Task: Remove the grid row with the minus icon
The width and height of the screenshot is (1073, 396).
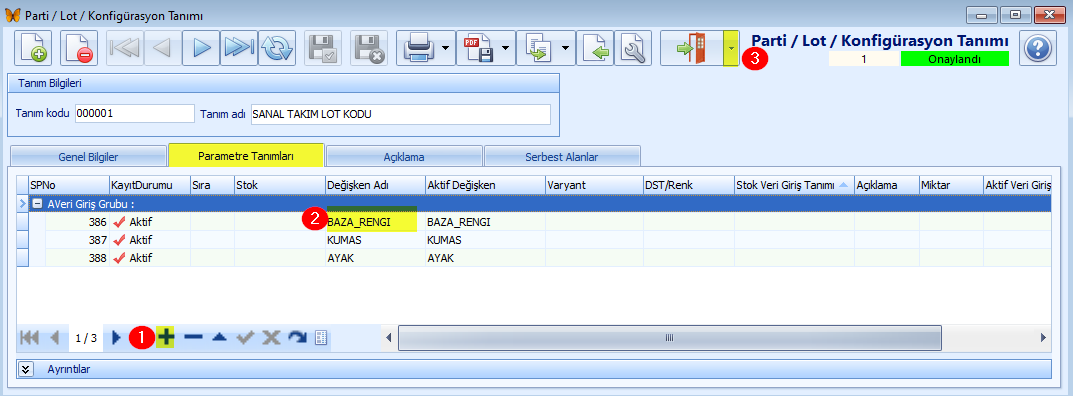Action: pyautogui.click(x=193, y=337)
